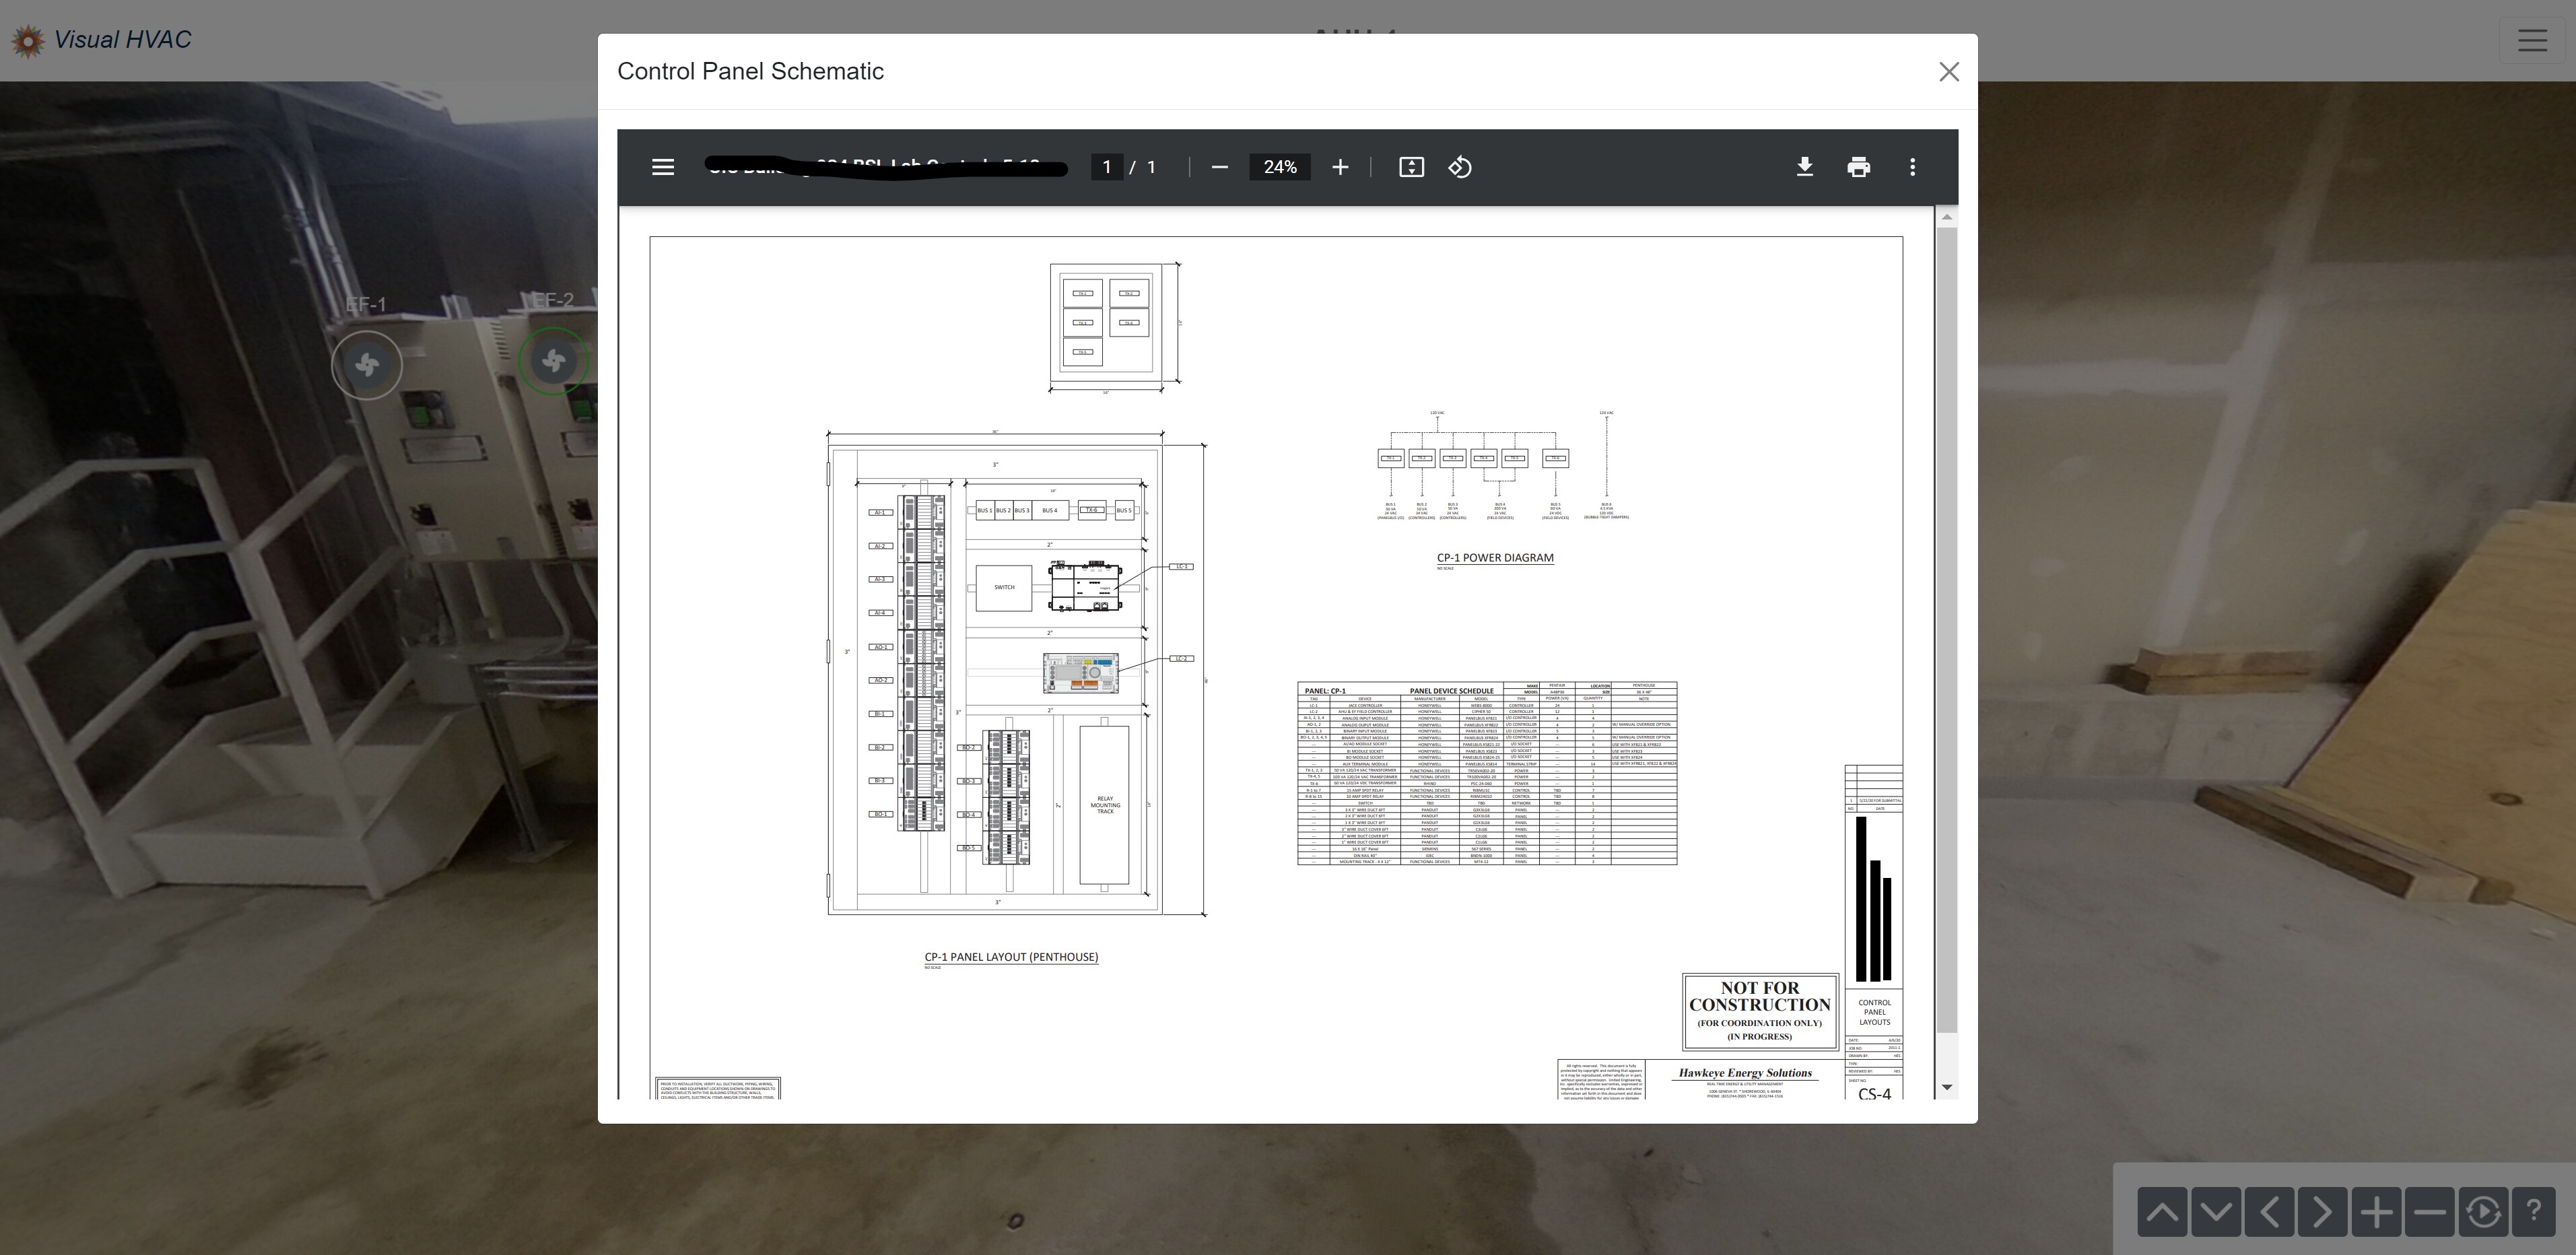This screenshot has width=2576, height=1255.
Task: Select the EF-2 fan marker
Action: click(x=553, y=361)
